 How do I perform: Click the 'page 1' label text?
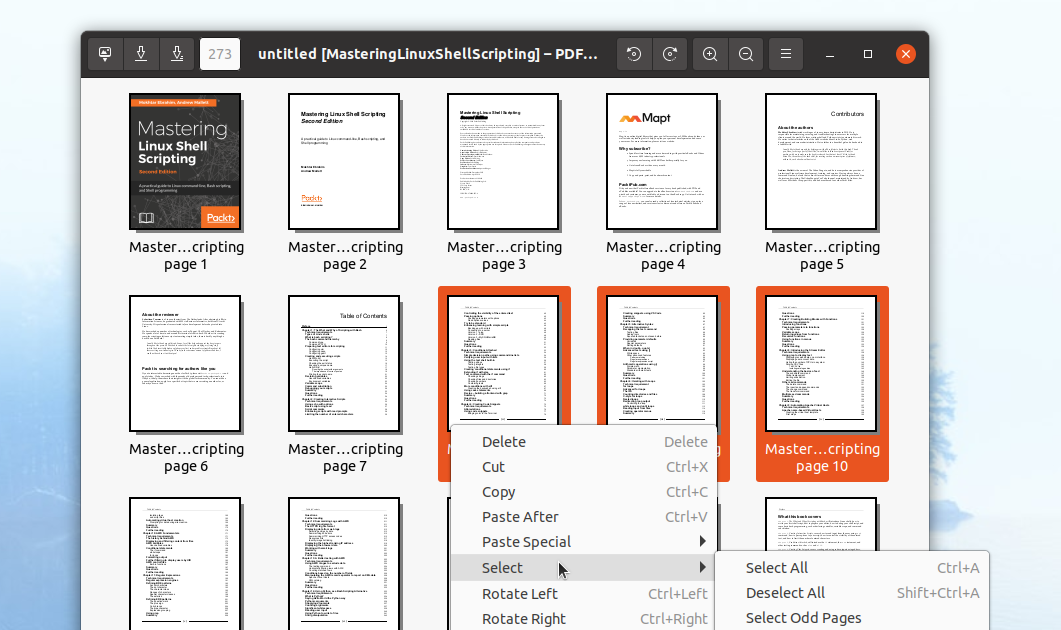(185, 265)
